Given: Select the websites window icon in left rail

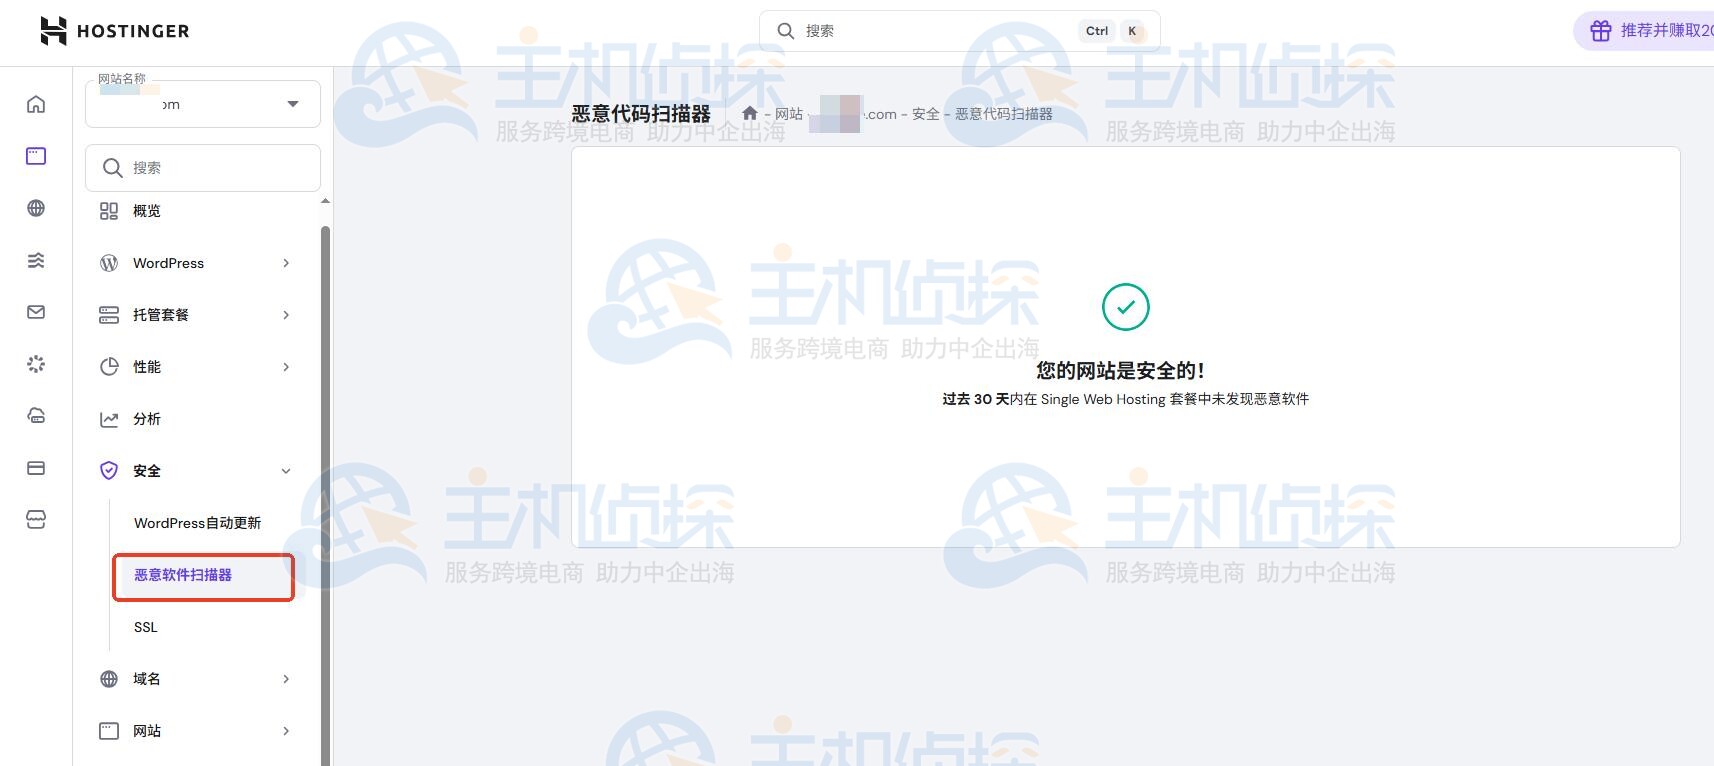Looking at the screenshot, I should point(36,156).
